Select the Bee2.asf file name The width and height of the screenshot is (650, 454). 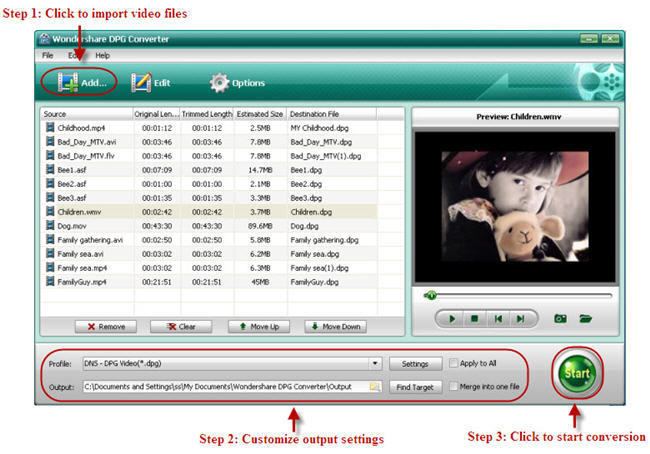coord(72,184)
